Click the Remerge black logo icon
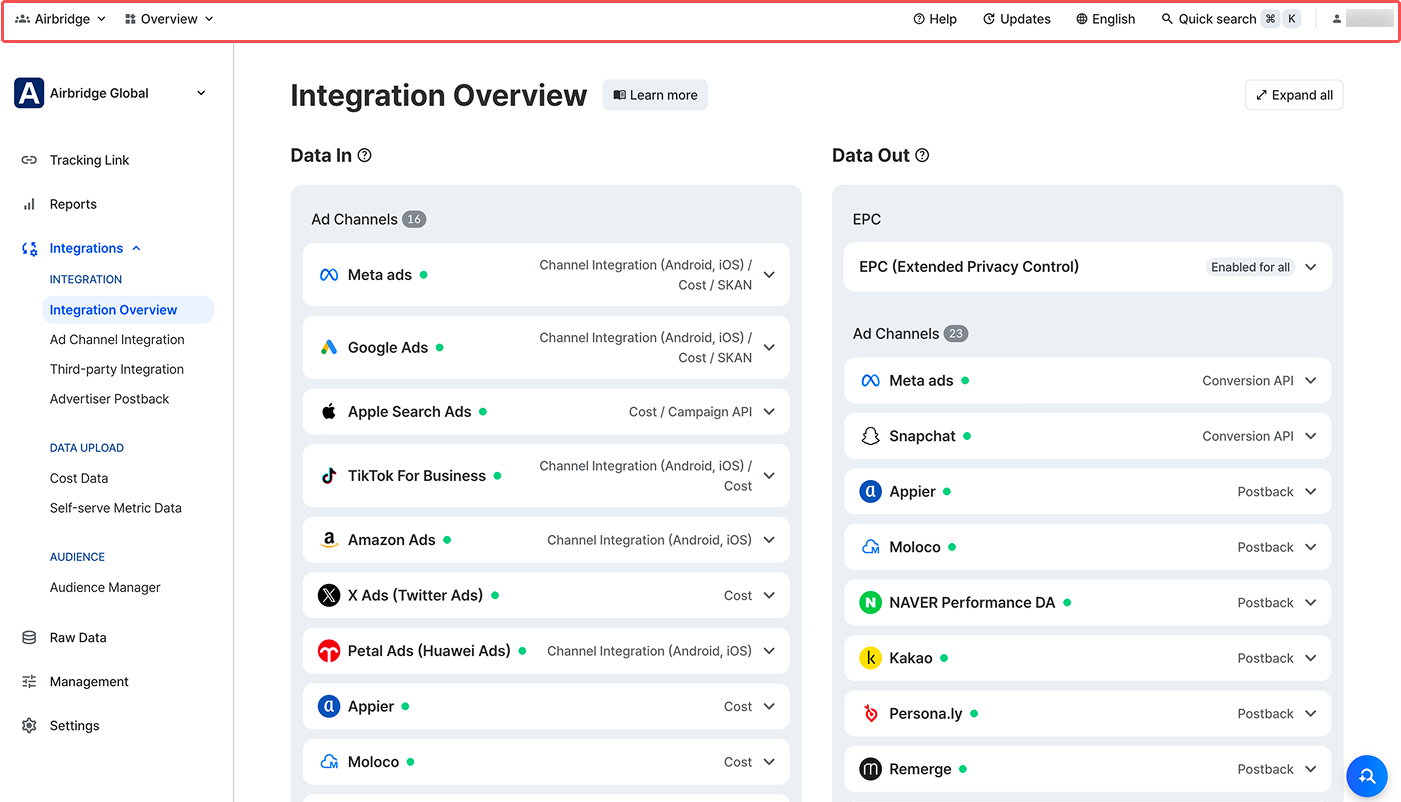Screen dimensions: 1401x802 (x=871, y=769)
